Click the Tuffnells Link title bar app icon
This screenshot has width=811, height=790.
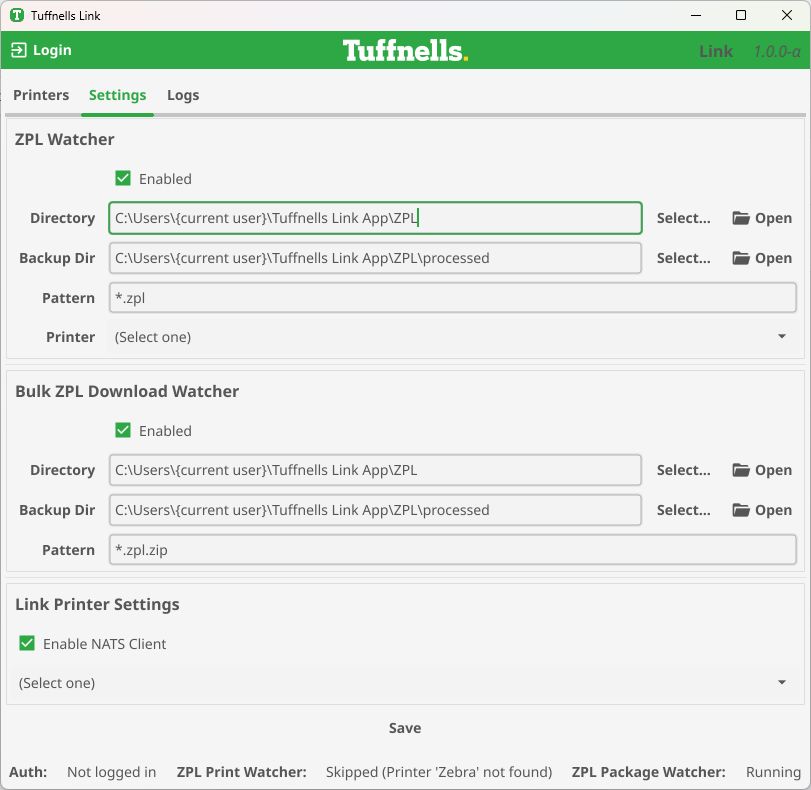click(17, 15)
